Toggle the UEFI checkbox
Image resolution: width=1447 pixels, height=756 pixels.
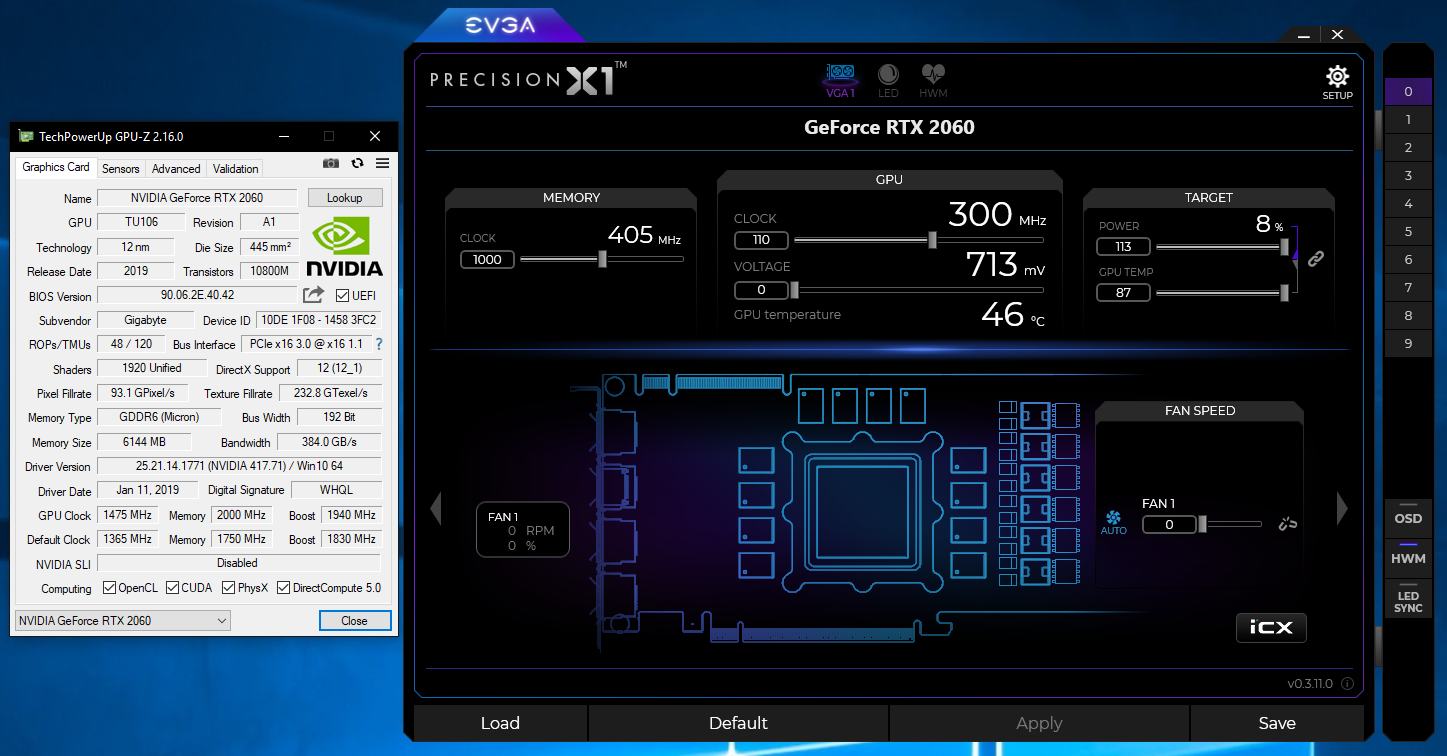[x=343, y=296]
